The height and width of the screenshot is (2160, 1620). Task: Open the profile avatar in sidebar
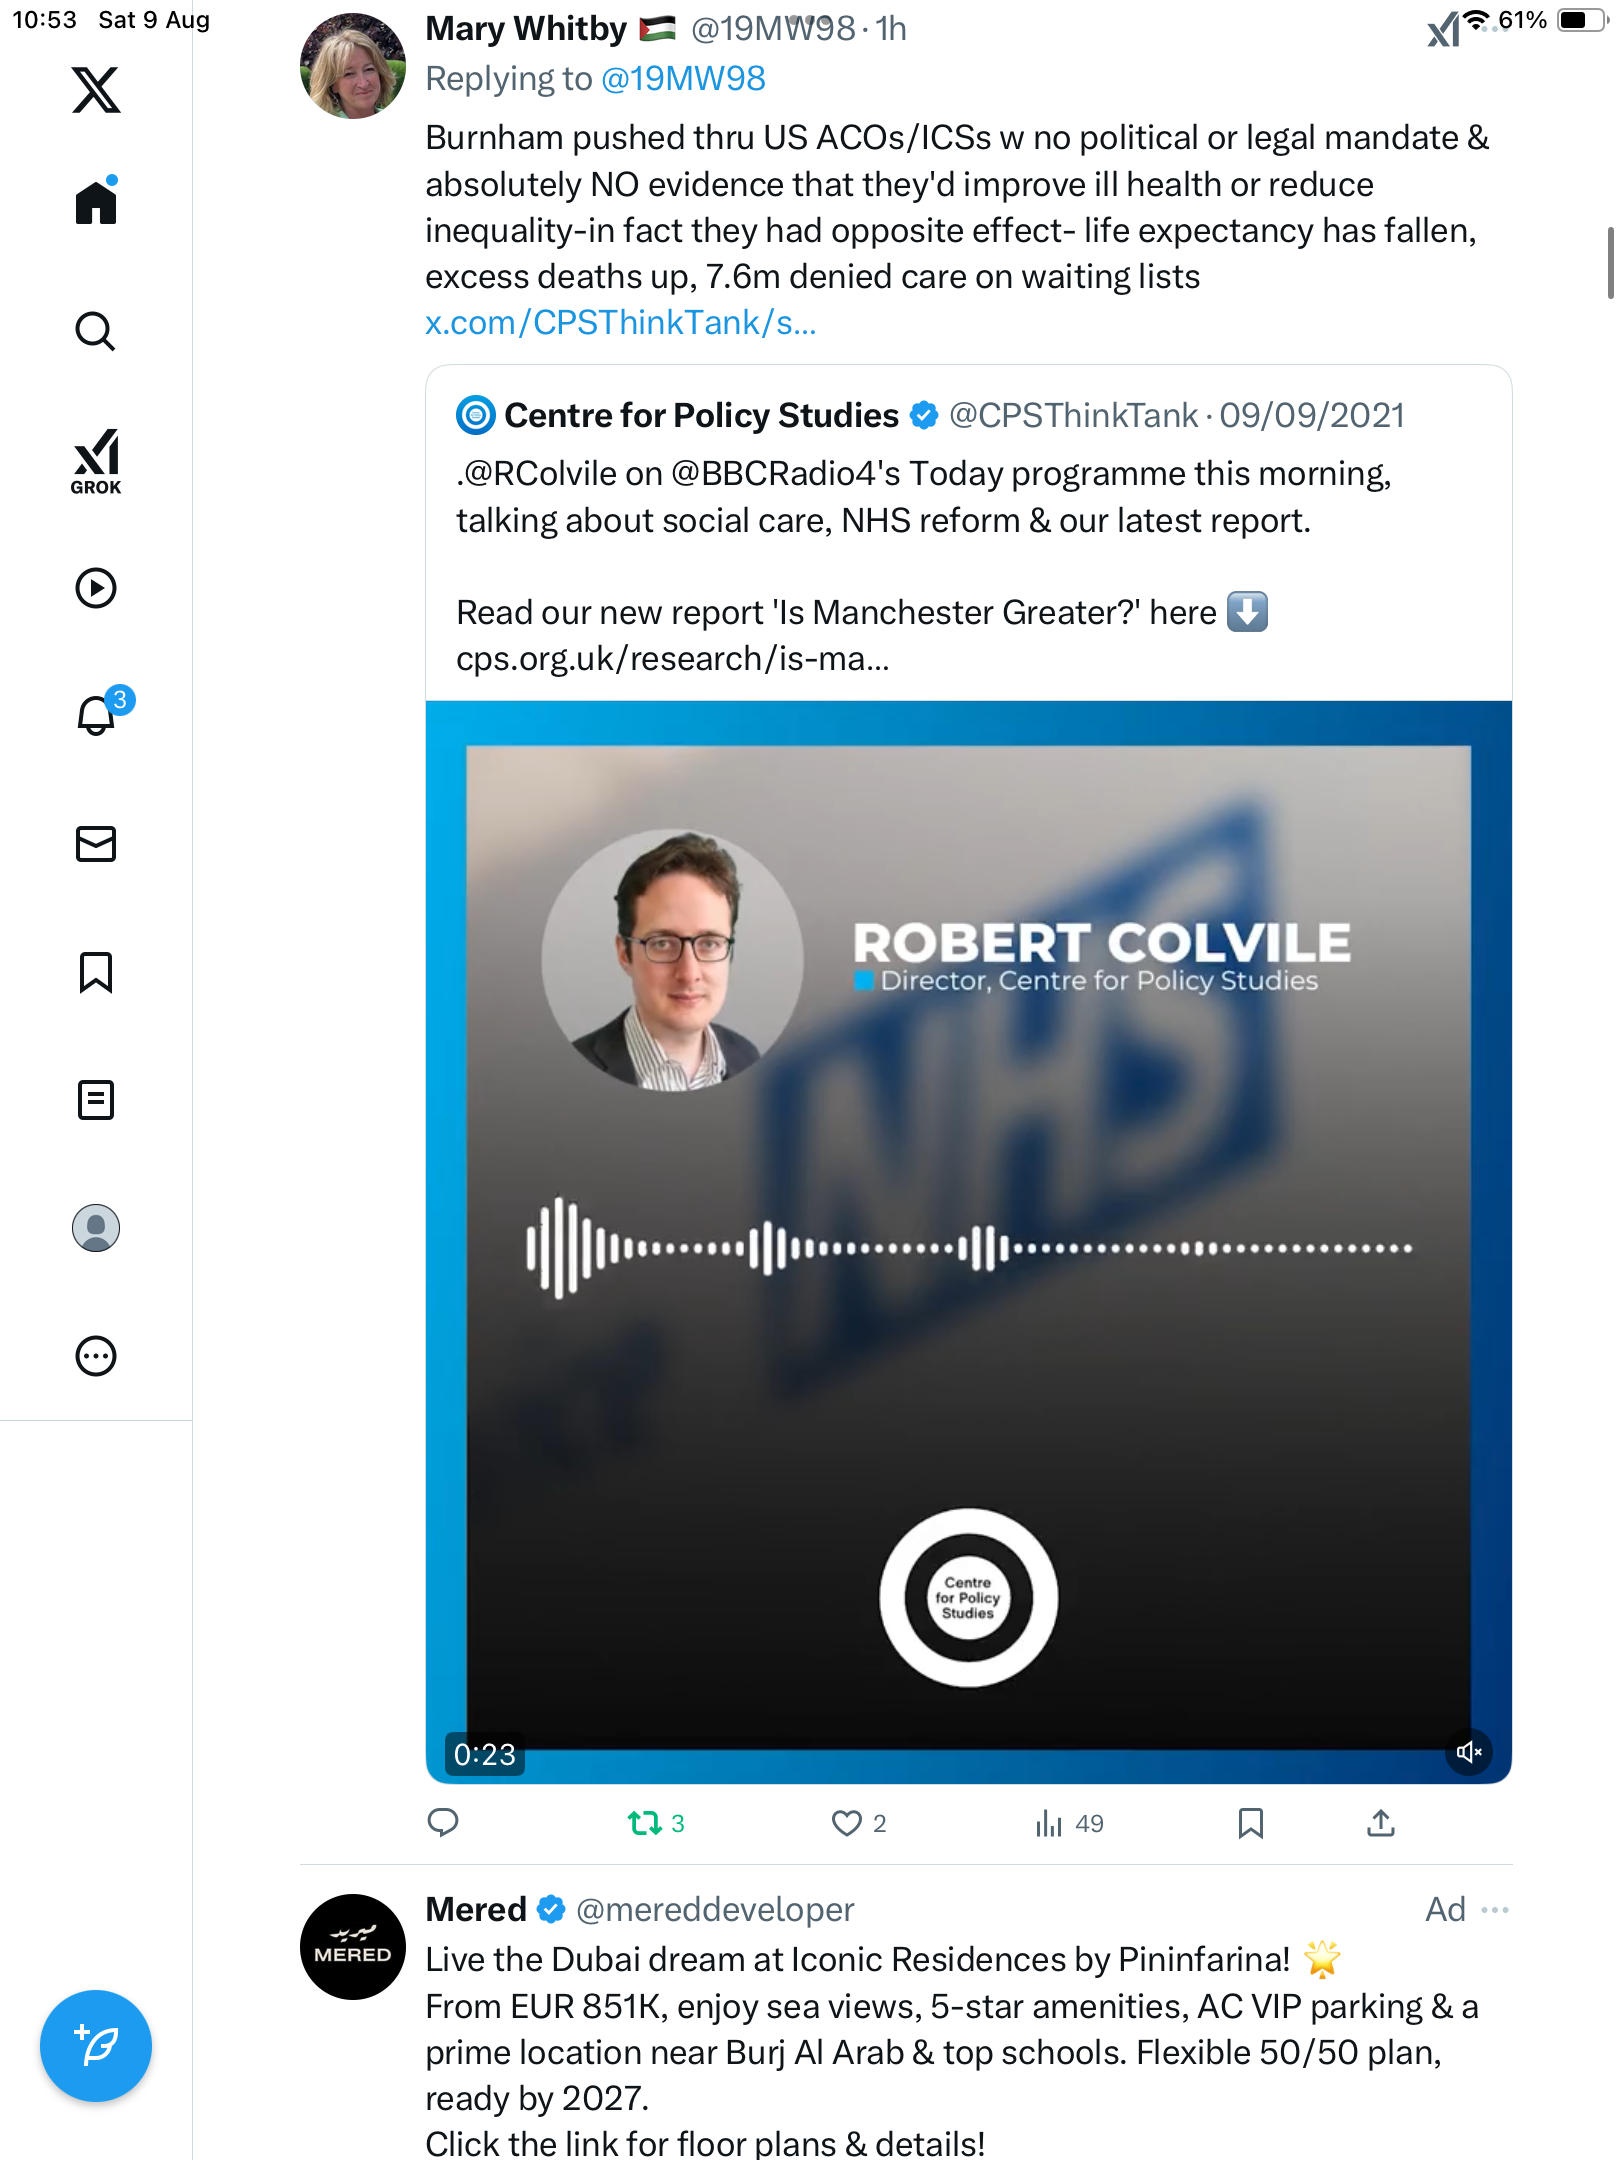pos(96,1228)
